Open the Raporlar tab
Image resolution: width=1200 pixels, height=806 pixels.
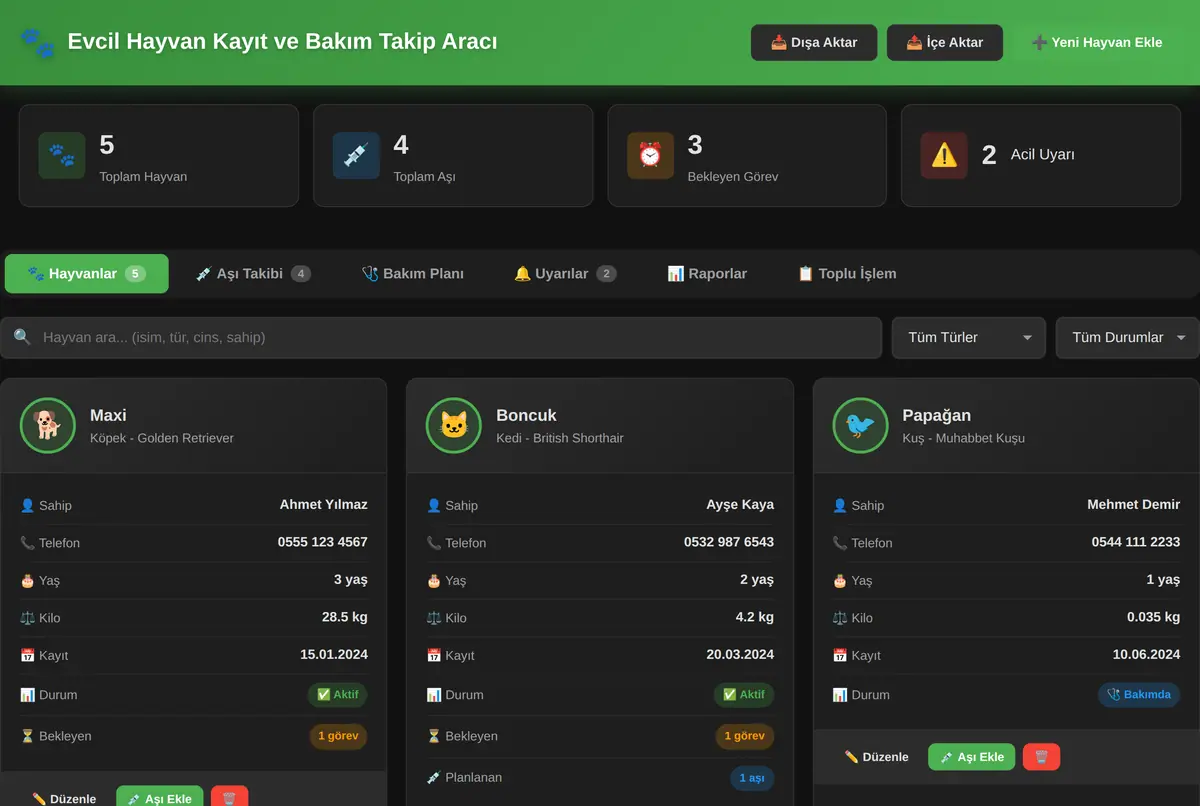[707, 273]
